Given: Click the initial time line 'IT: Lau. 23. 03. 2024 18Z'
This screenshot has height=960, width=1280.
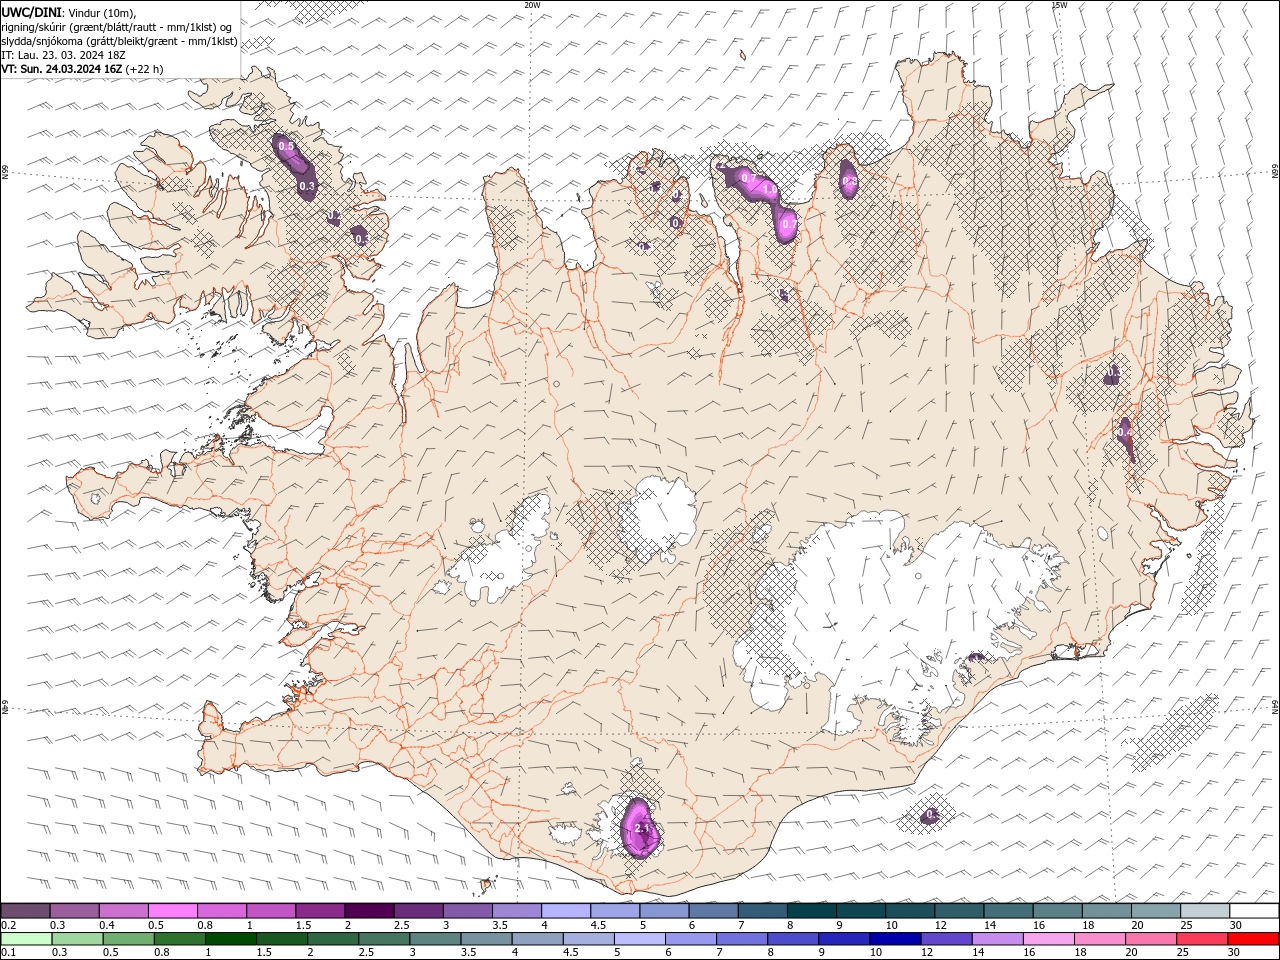Looking at the screenshot, I should 64,55.
